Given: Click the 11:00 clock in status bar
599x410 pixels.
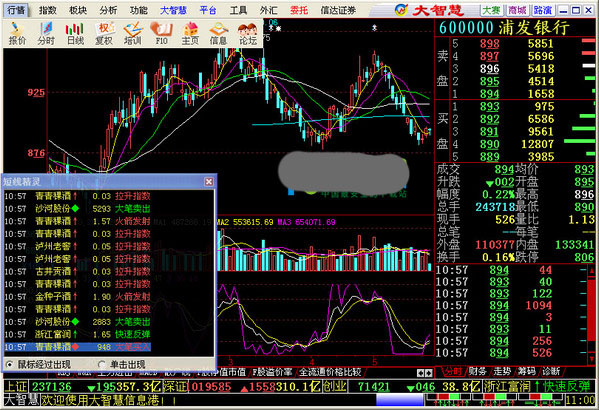Looking at the screenshot, I should (x=580, y=400).
